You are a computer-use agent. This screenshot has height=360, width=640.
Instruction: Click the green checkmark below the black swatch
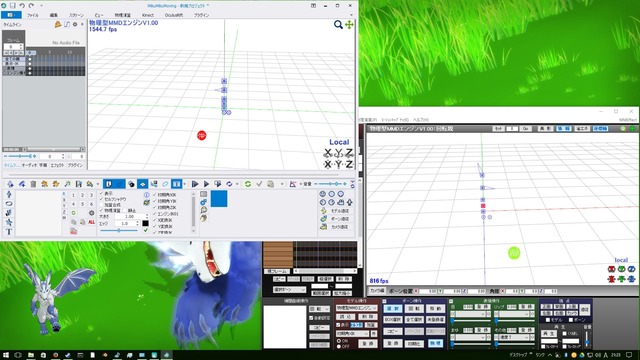coord(145,231)
